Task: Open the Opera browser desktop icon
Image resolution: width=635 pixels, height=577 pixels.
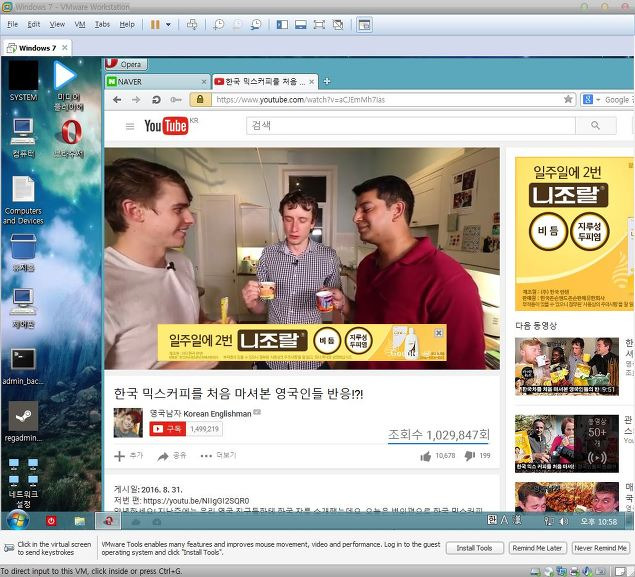Action: 69,138
